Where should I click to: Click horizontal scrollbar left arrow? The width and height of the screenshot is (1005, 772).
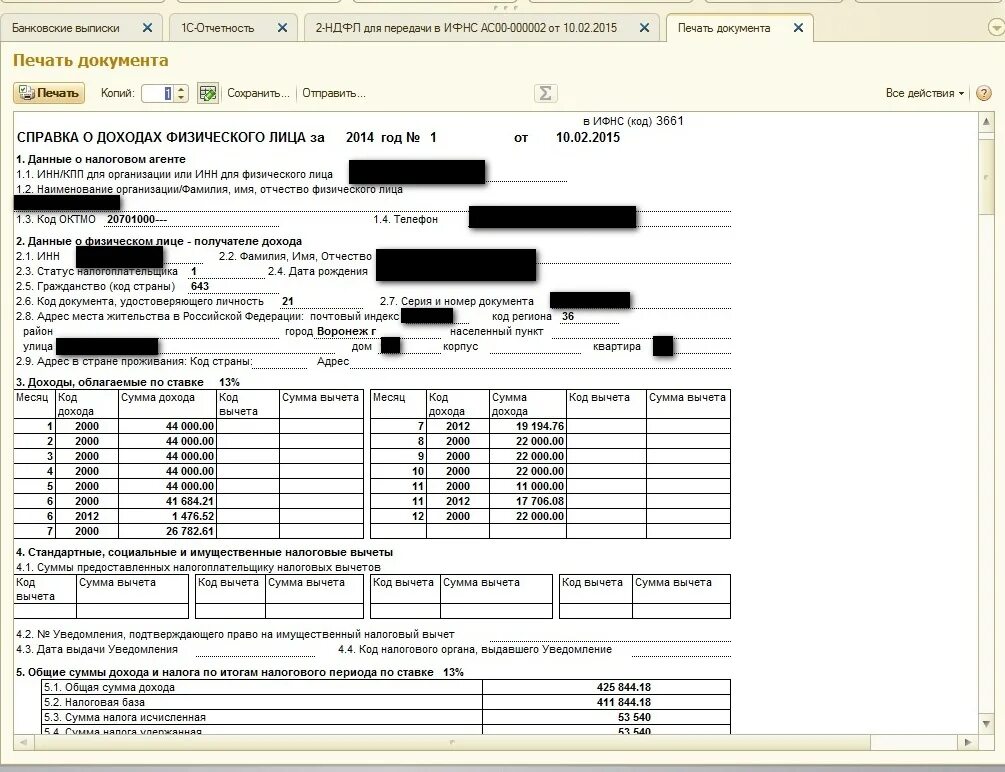point(23,743)
